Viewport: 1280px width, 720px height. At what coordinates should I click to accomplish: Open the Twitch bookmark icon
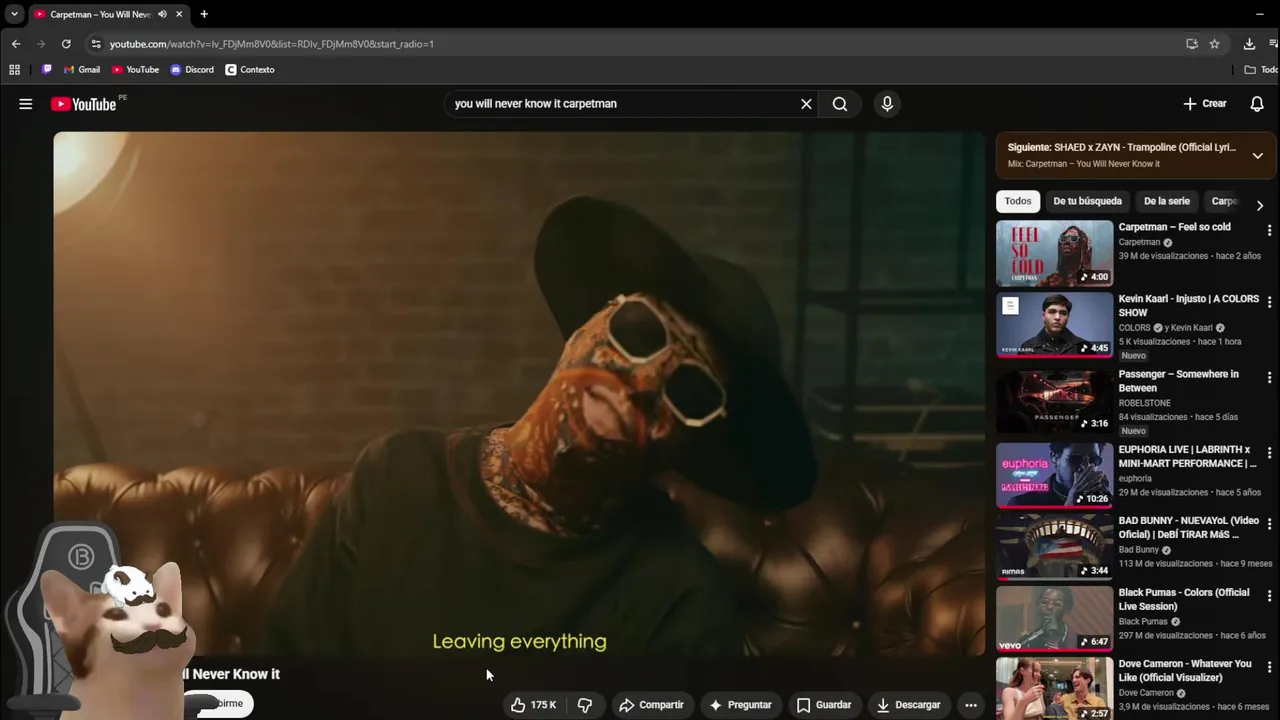[47, 70]
